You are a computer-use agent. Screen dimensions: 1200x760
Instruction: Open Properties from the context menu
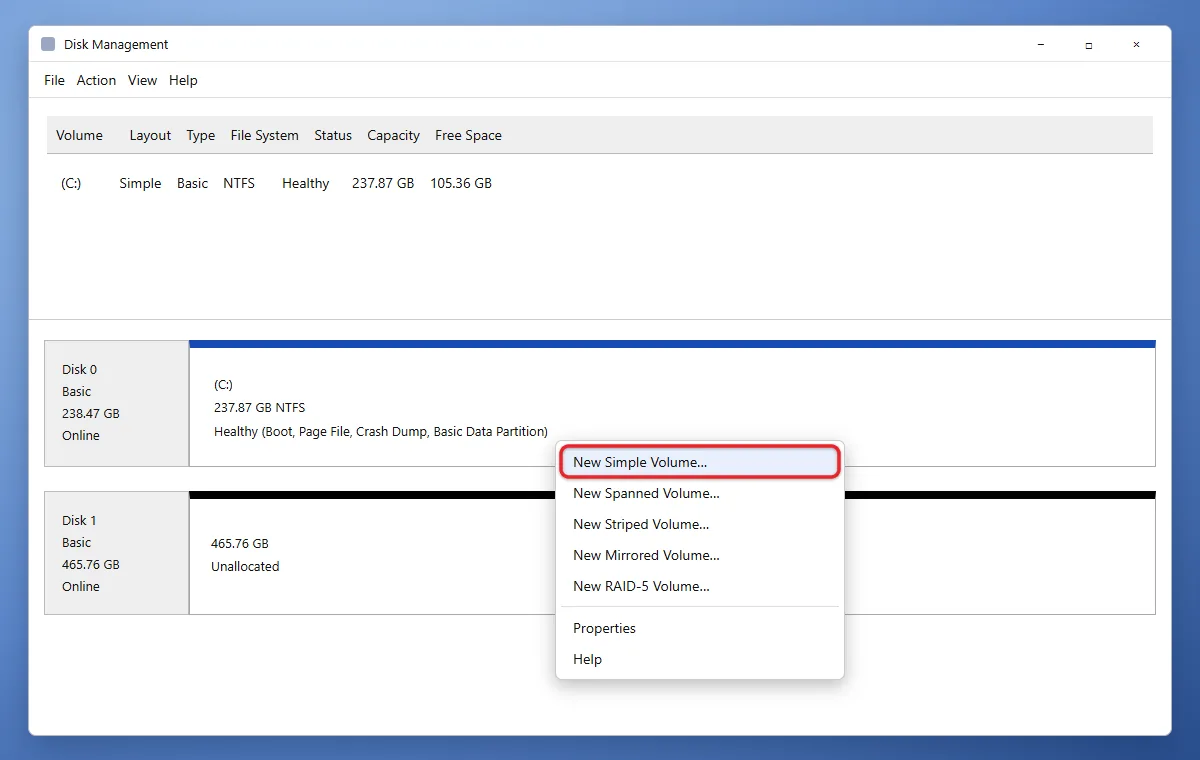coord(699,628)
